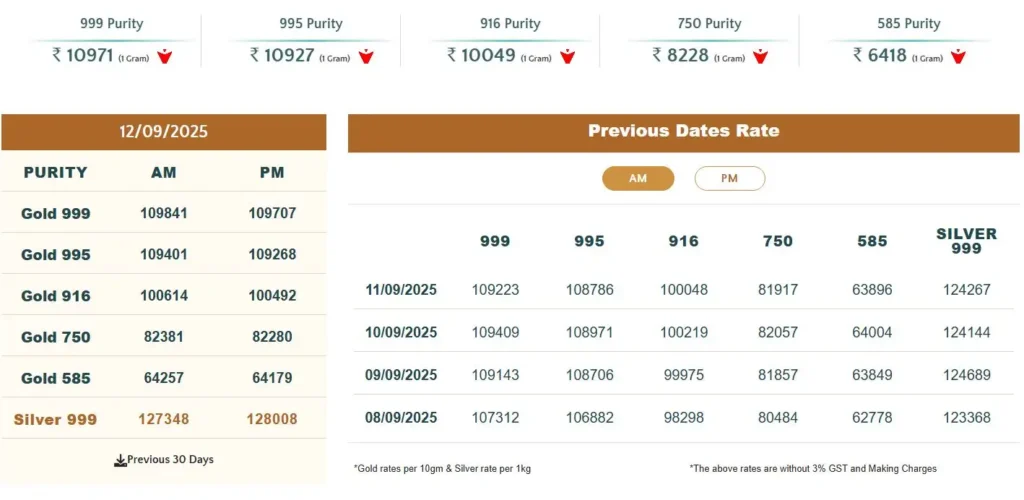Switch to PM previous rates
This screenshot has width=1024, height=500.
click(x=729, y=178)
